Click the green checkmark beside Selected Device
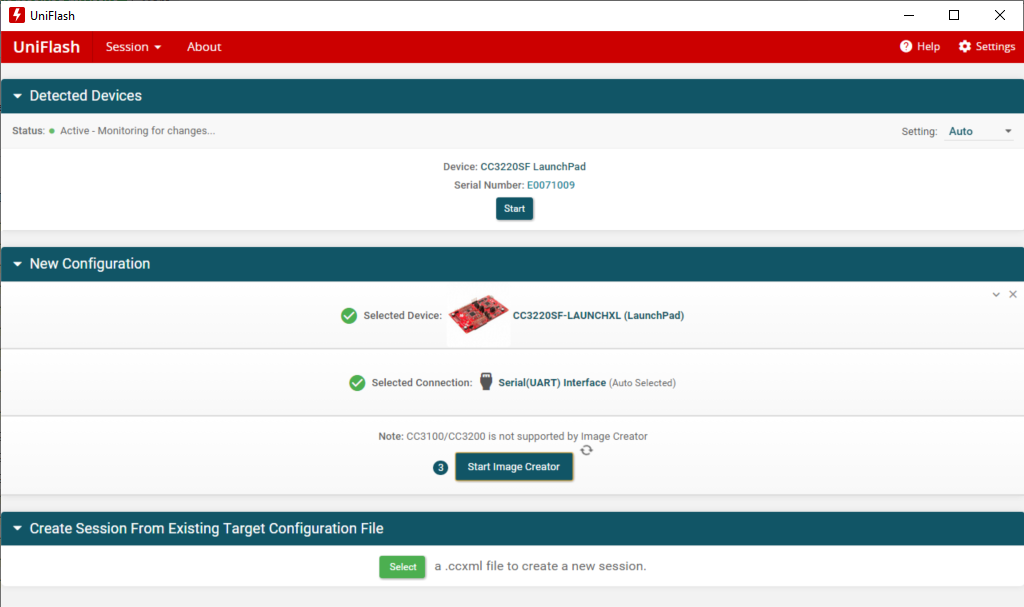 (x=349, y=316)
